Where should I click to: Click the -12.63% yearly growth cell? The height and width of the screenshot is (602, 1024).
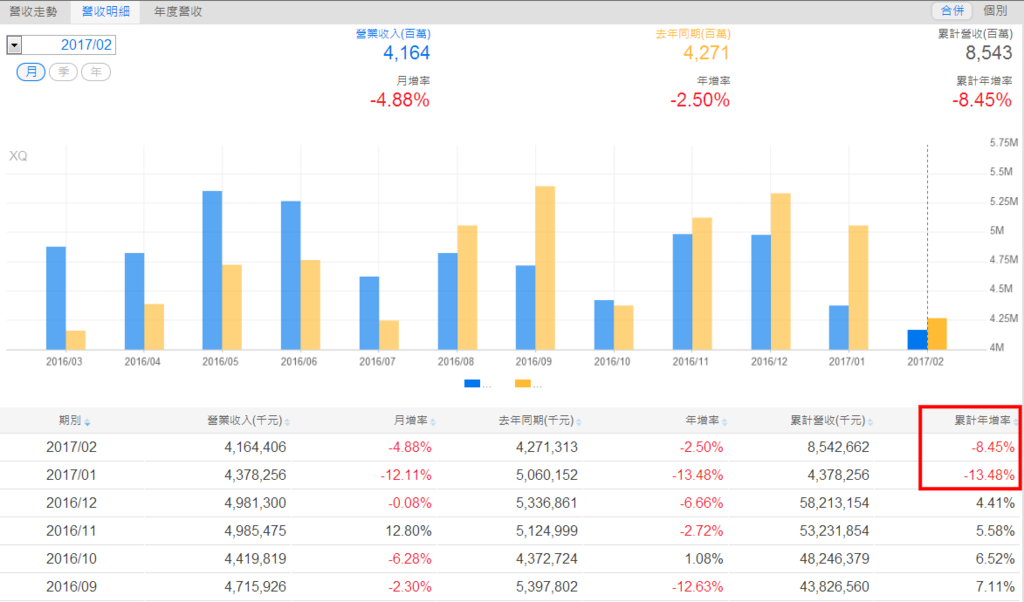(697, 587)
